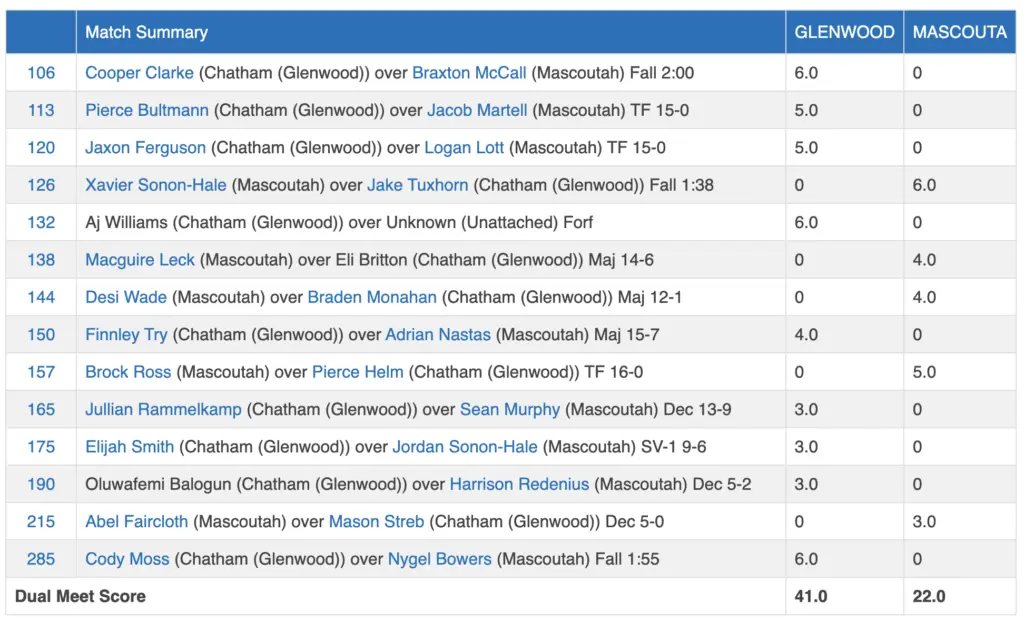Viewport: 1024px width, 631px height.
Task: Open Finnley Try's profile link
Action: click(126, 335)
